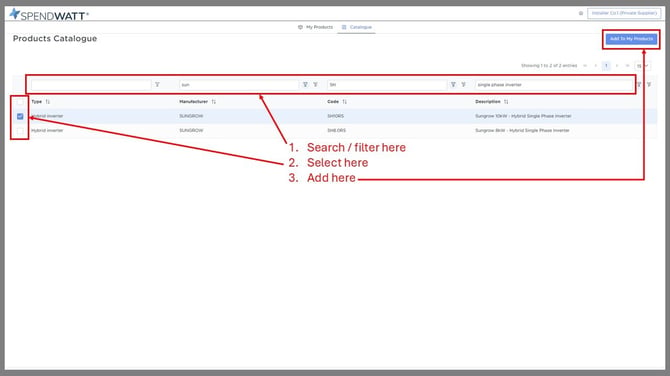Go to first page of entries
The image size is (670, 376).
[585, 66]
